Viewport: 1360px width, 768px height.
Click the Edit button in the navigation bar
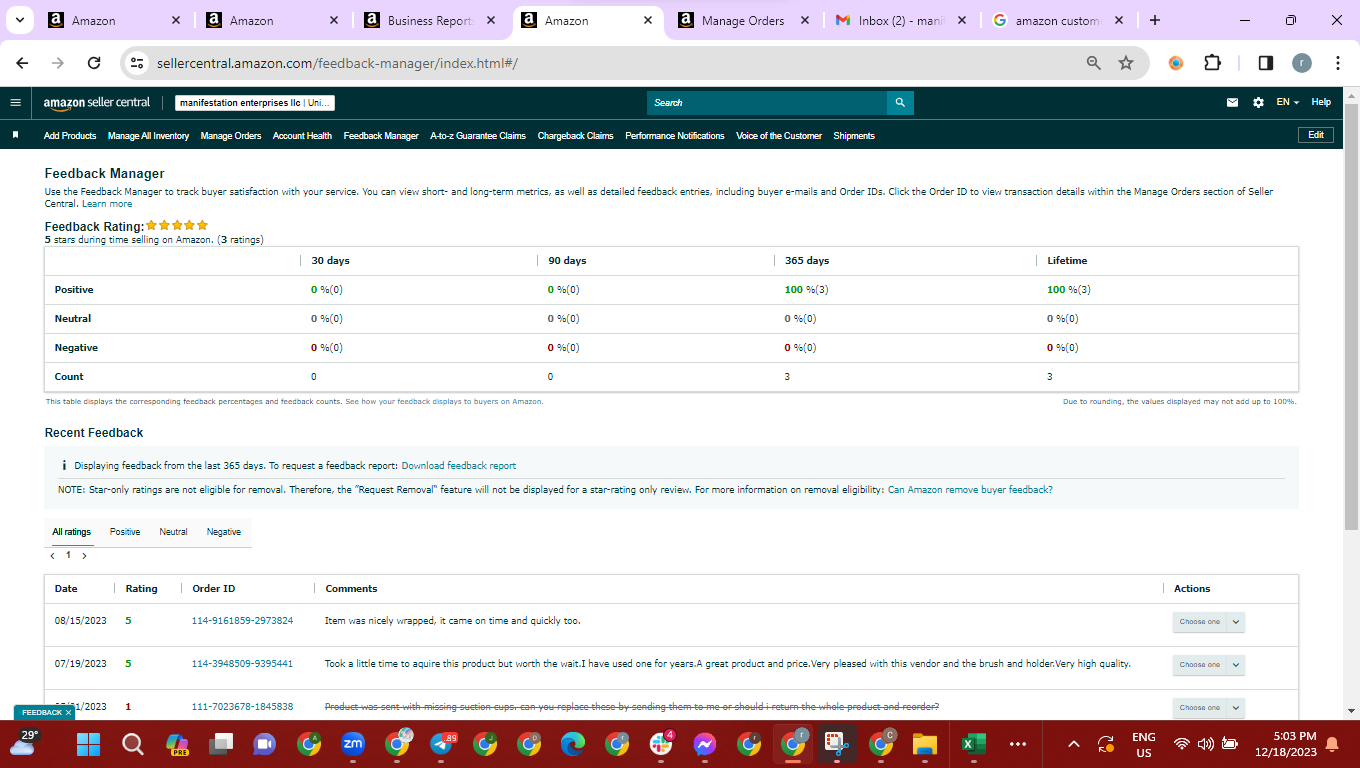point(1315,135)
